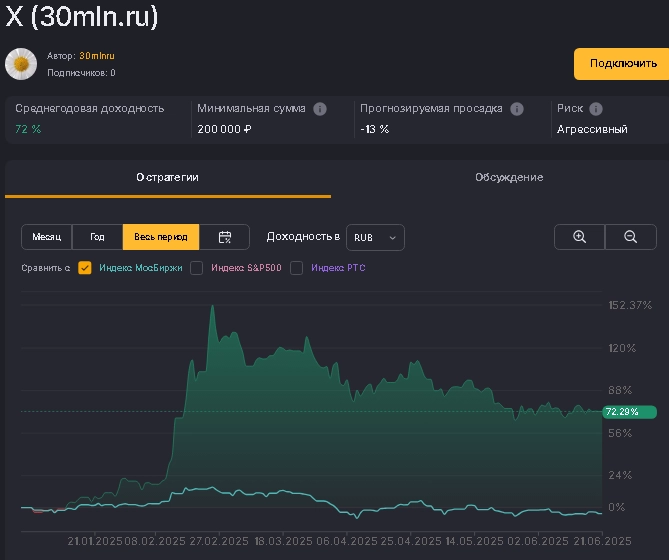Enable Индекс РТС comparison checkbox

(297, 268)
